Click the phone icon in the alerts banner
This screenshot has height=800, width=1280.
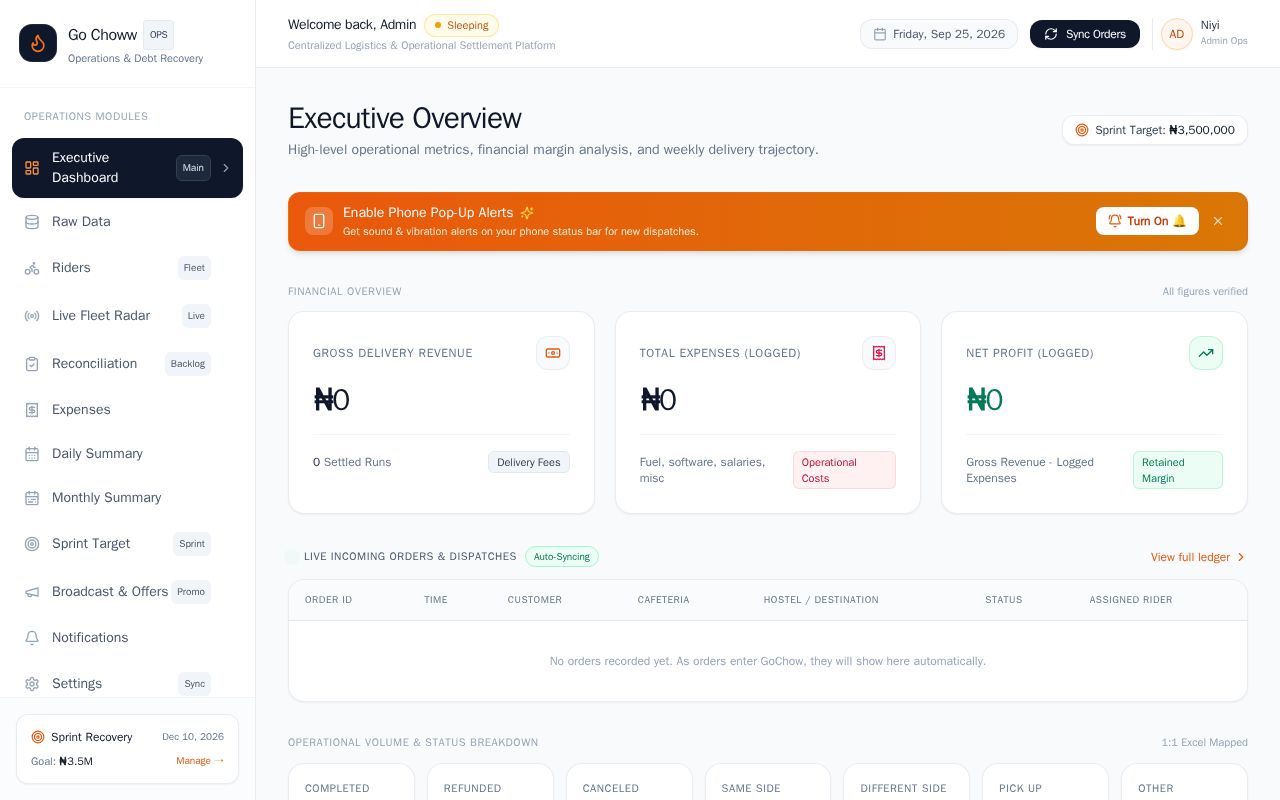pos(319,221)
